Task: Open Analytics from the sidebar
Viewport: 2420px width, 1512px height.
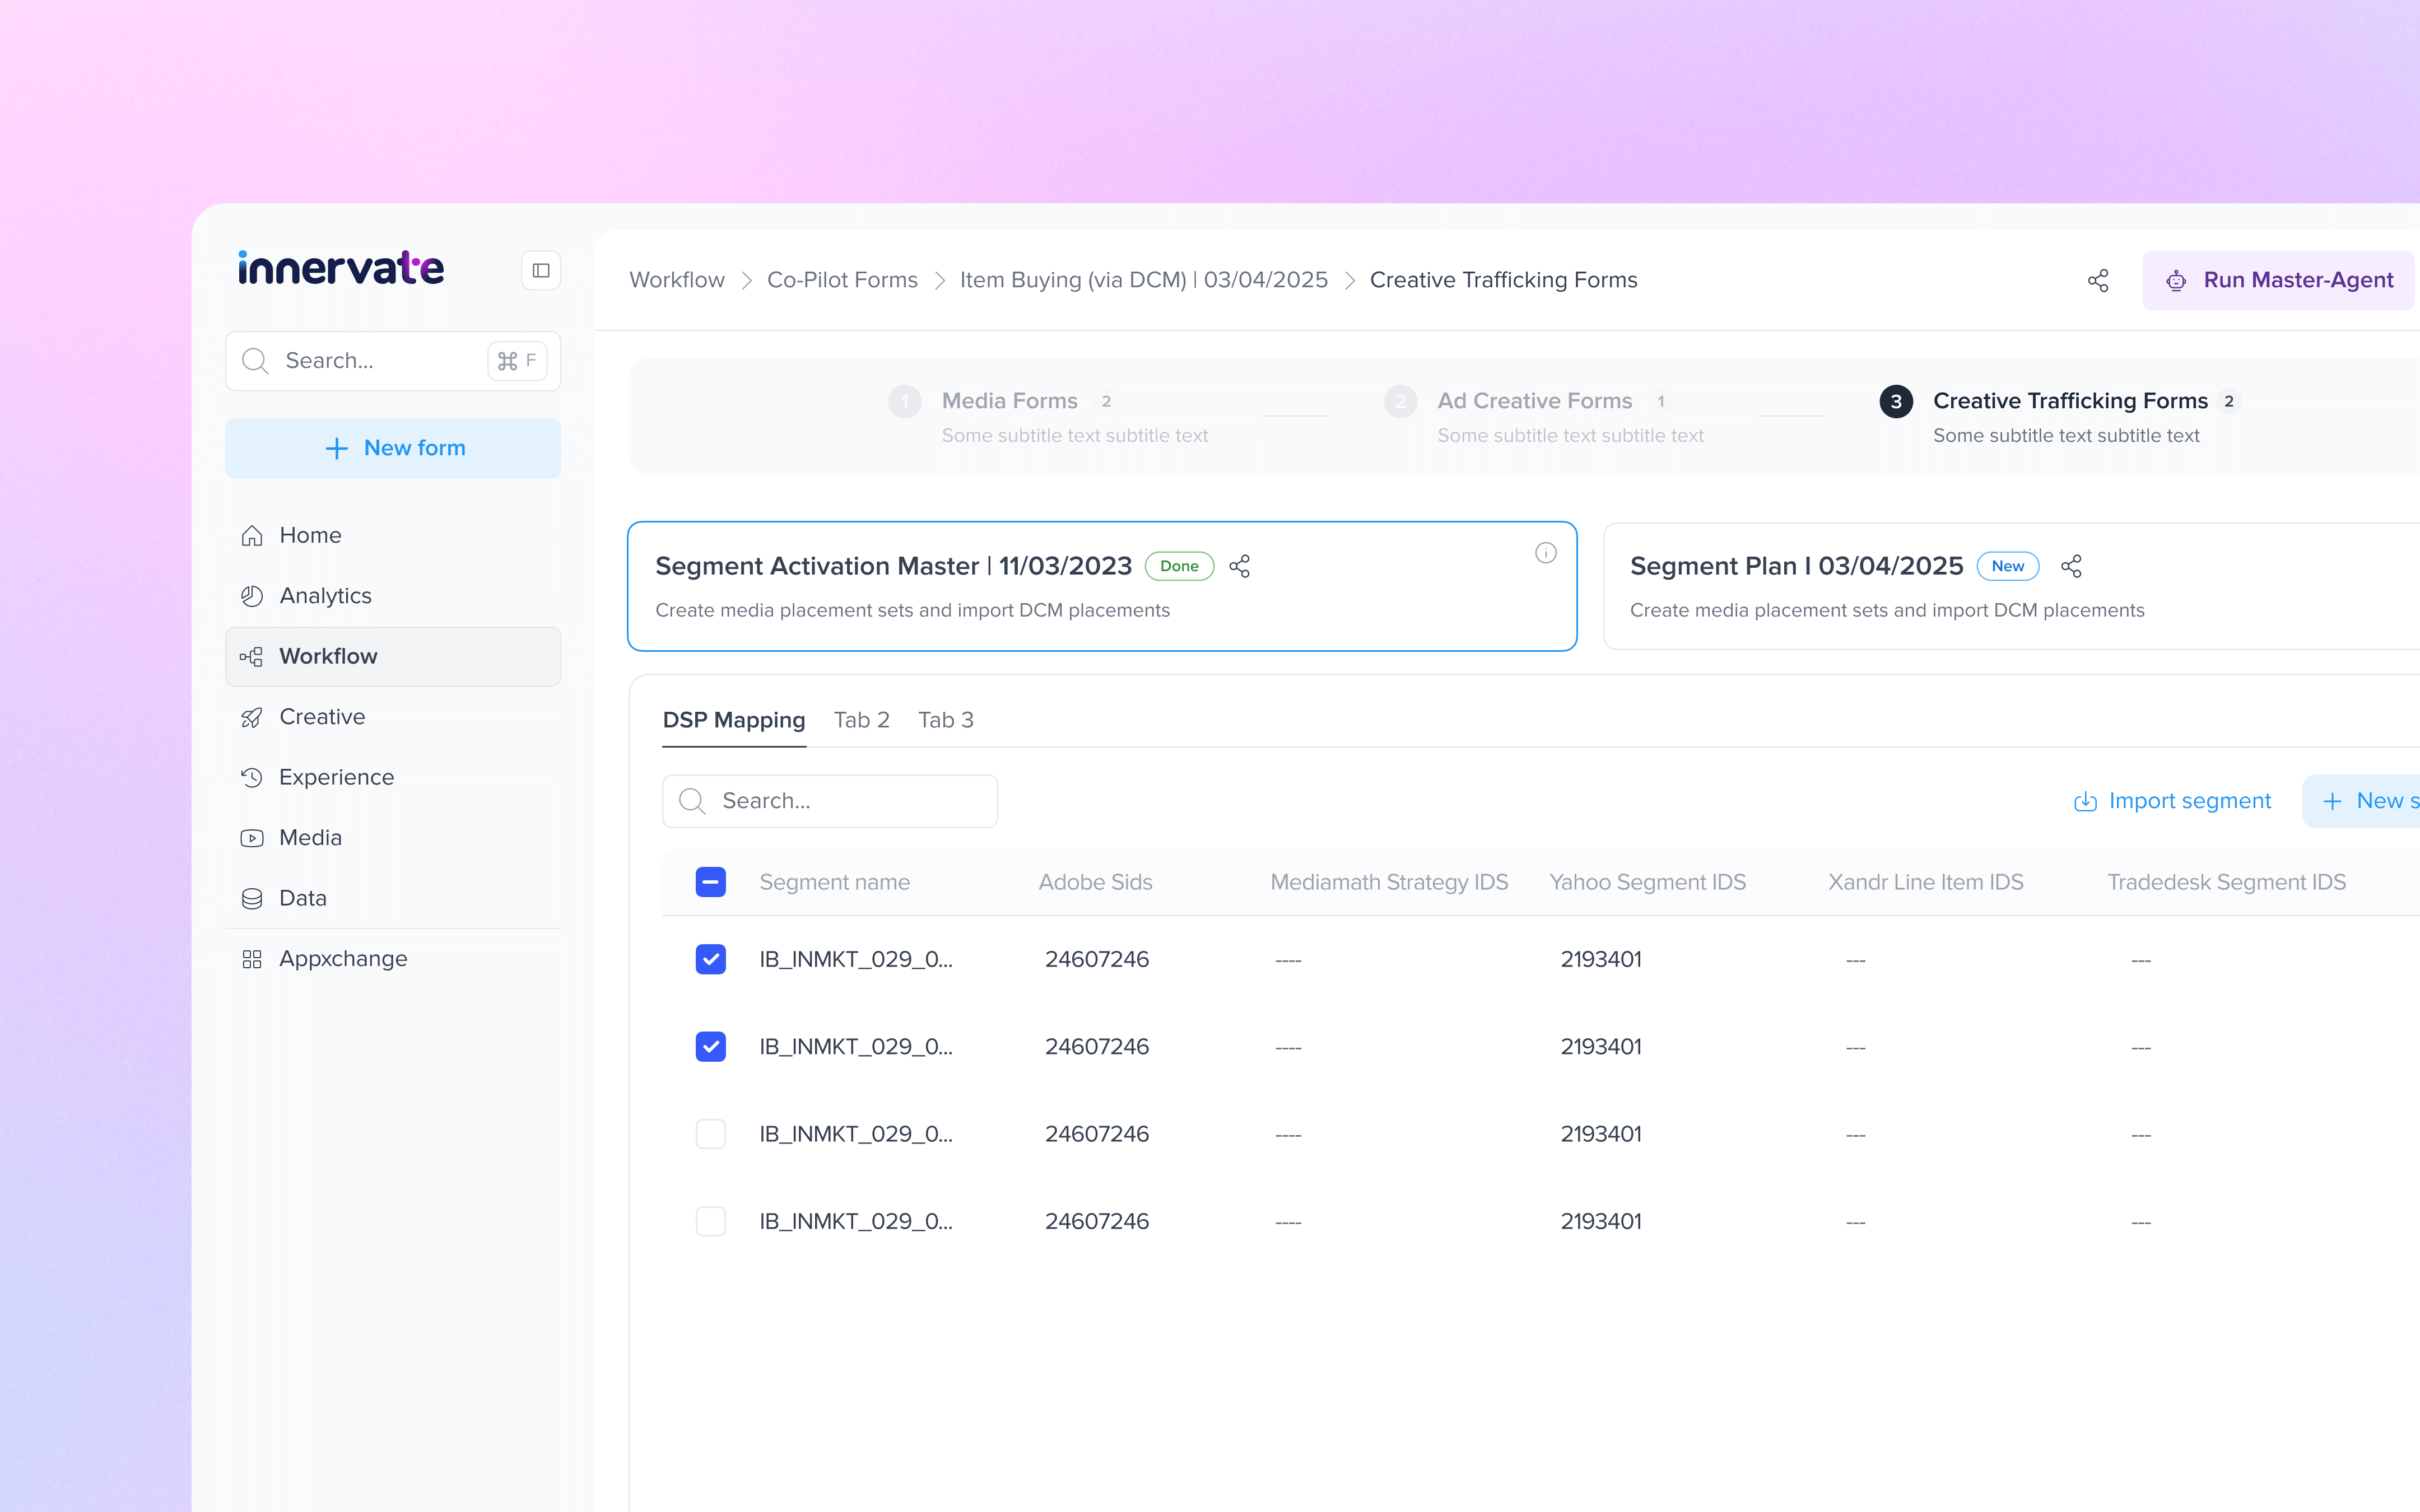Action: click(x=325, y=596)
